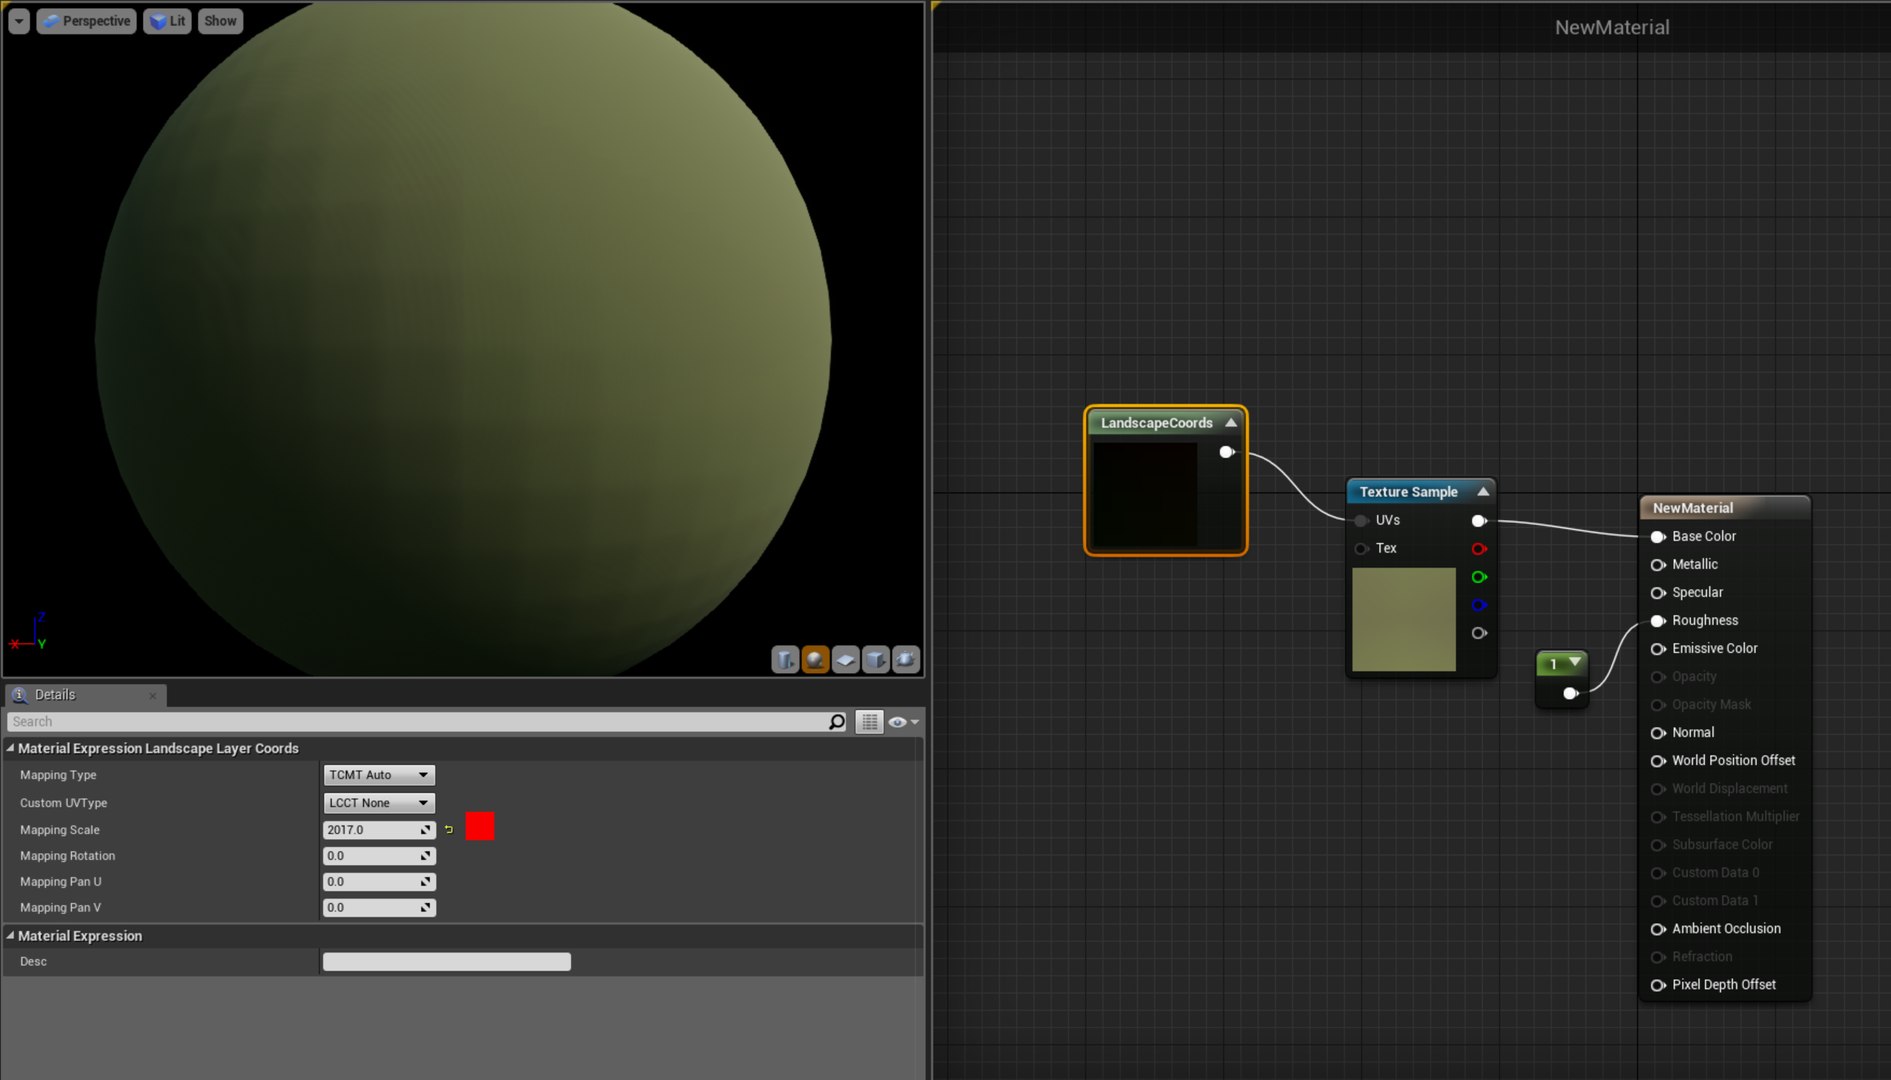Select the Texture Sample node title

tap(1408, 491)
